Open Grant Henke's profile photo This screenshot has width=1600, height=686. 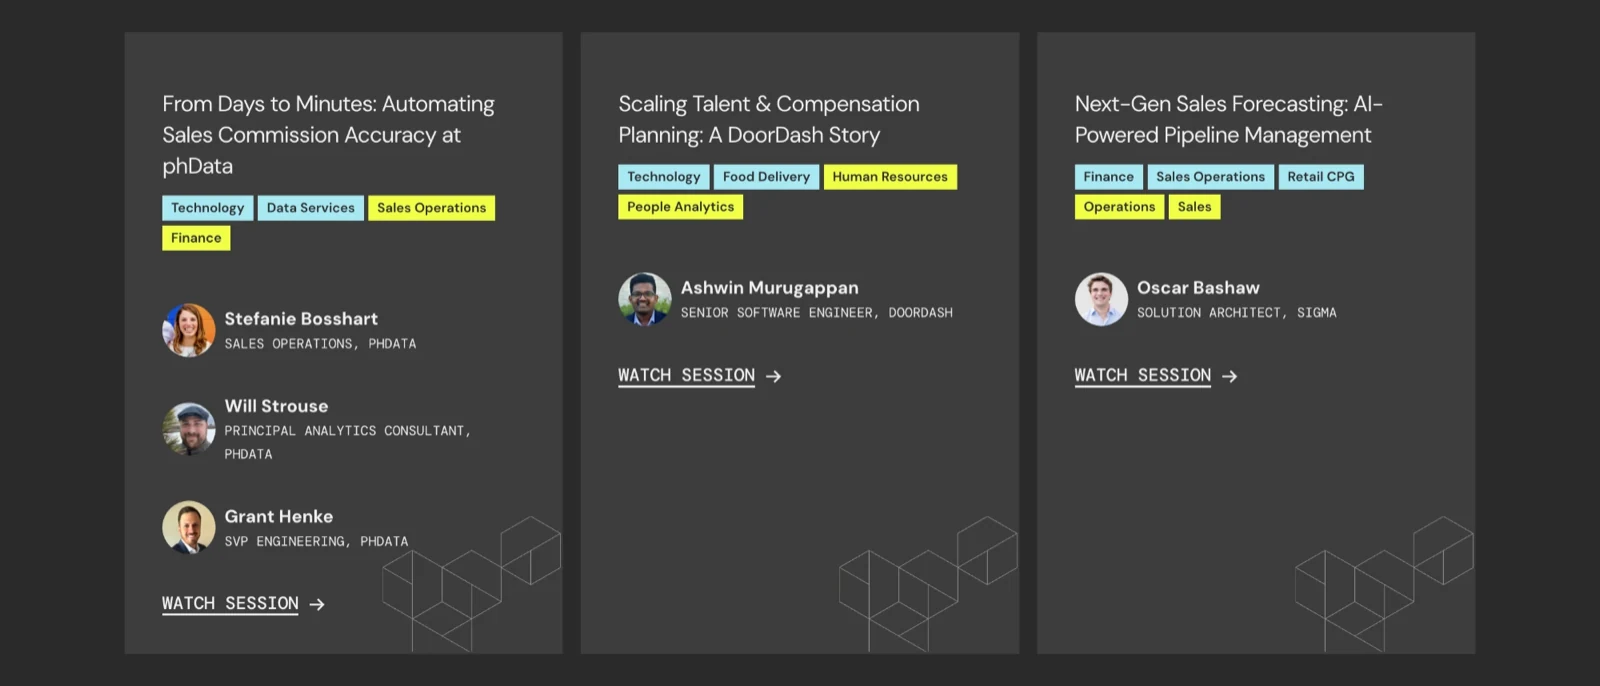[x=189, y=527]
